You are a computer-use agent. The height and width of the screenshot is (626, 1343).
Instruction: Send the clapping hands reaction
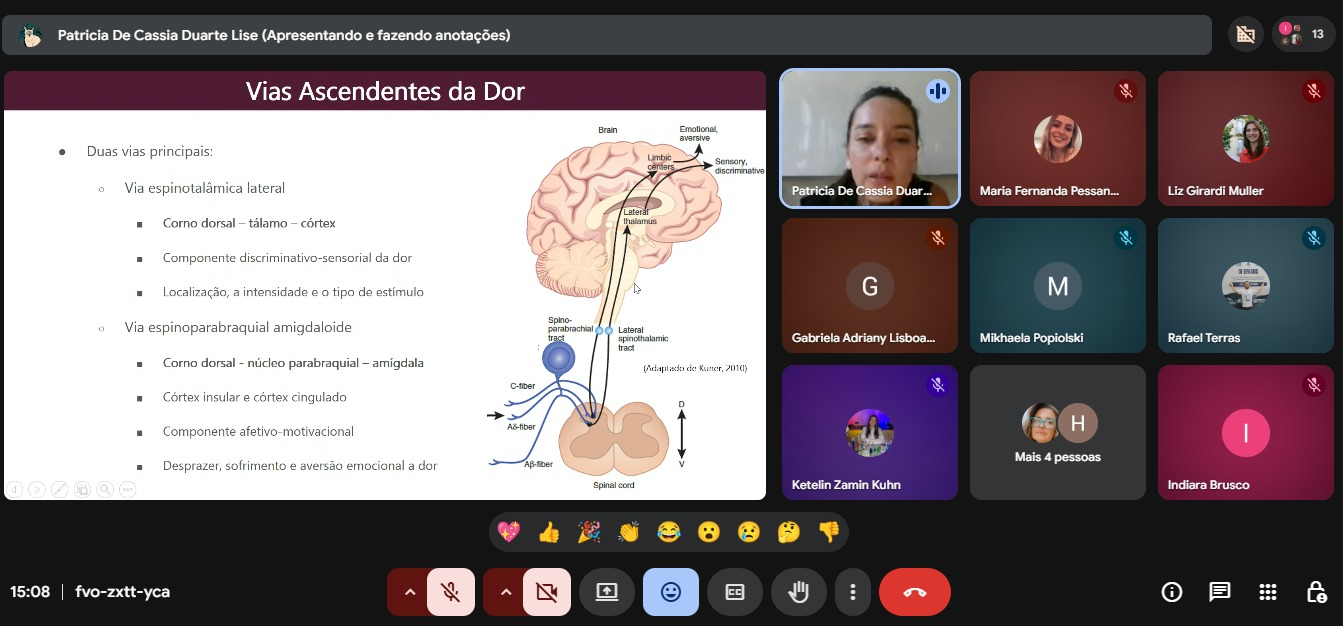point(628,532)
